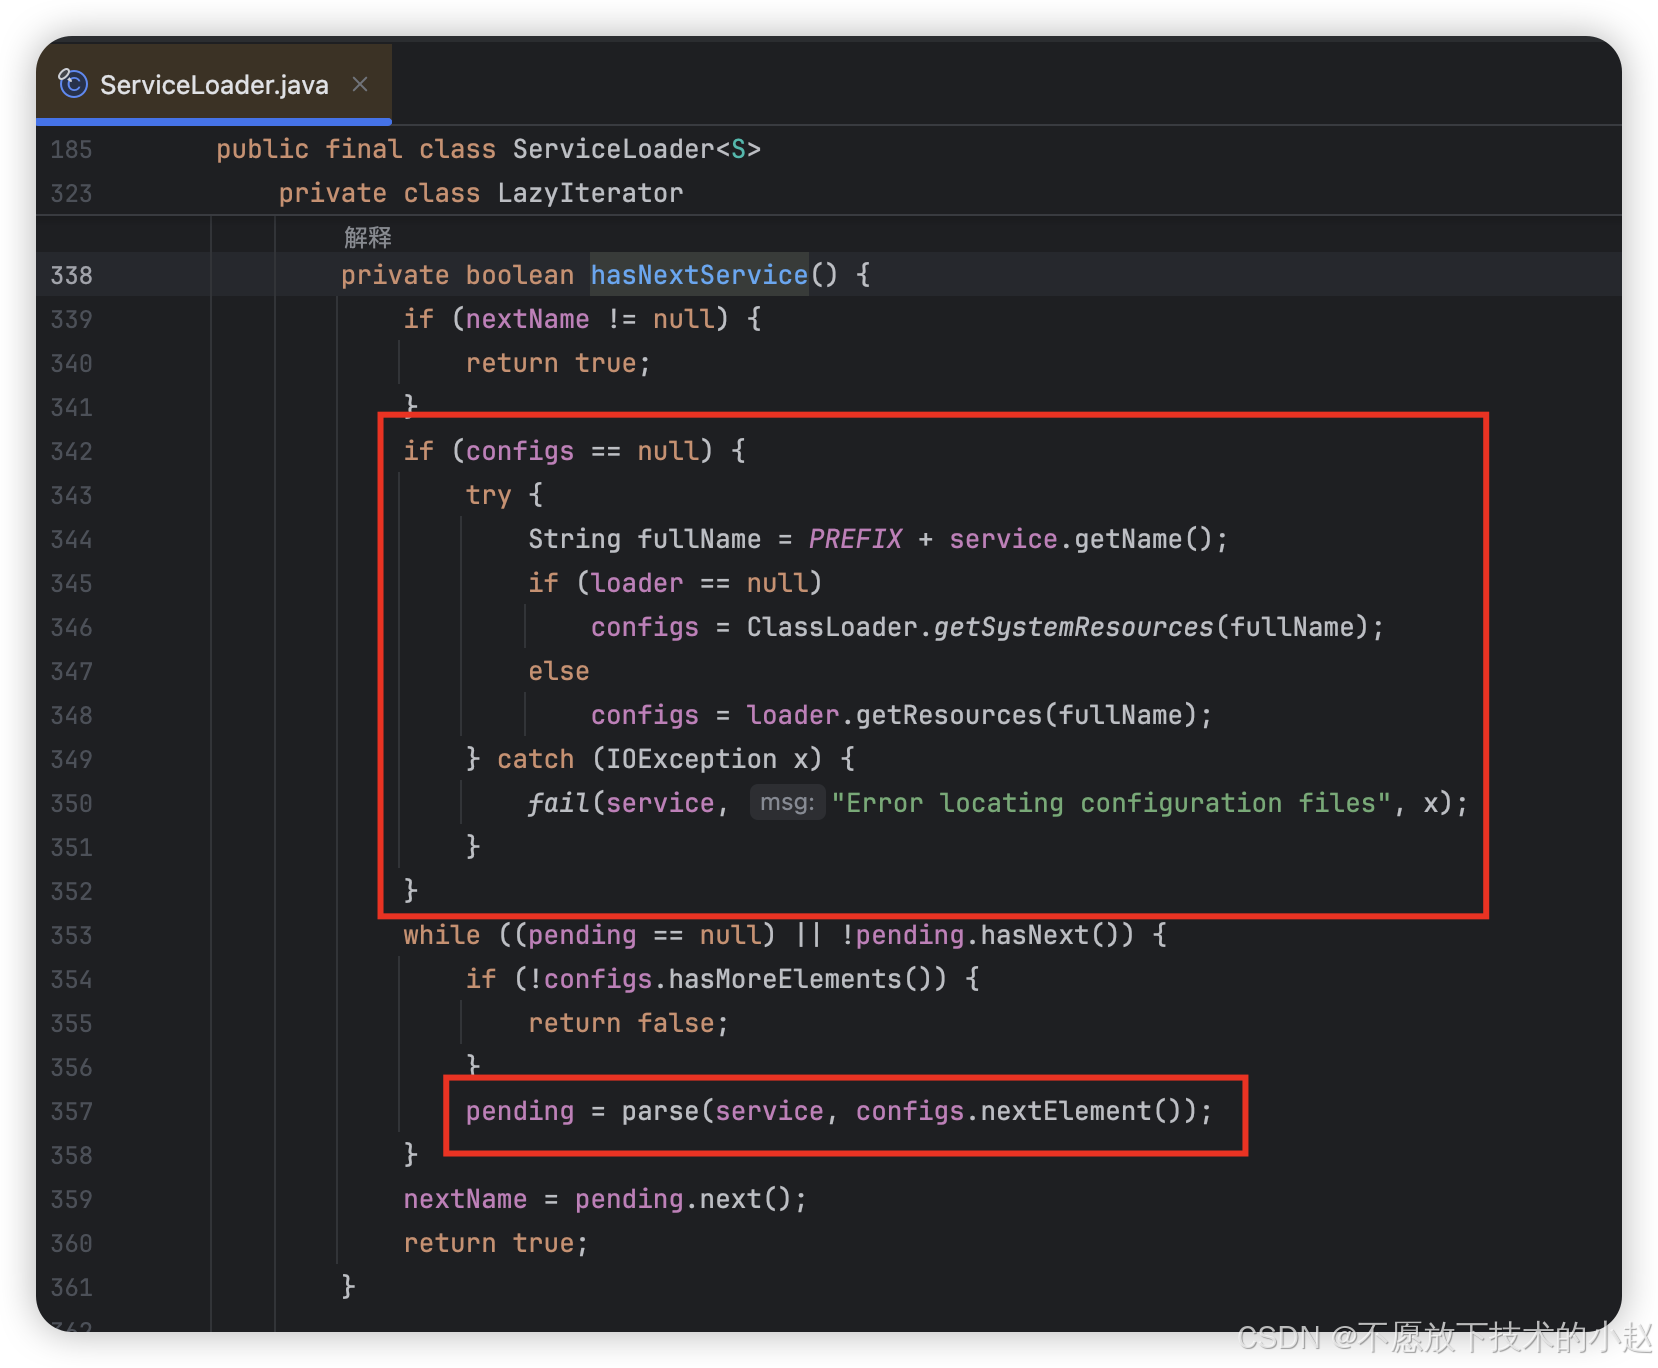Click the hasNextService method name
The image size is (1658, 1368).
[699, 275]
